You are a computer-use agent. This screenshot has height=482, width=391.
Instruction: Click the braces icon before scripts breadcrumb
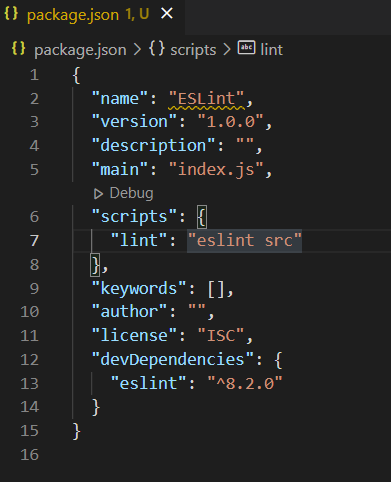point(157,49)
